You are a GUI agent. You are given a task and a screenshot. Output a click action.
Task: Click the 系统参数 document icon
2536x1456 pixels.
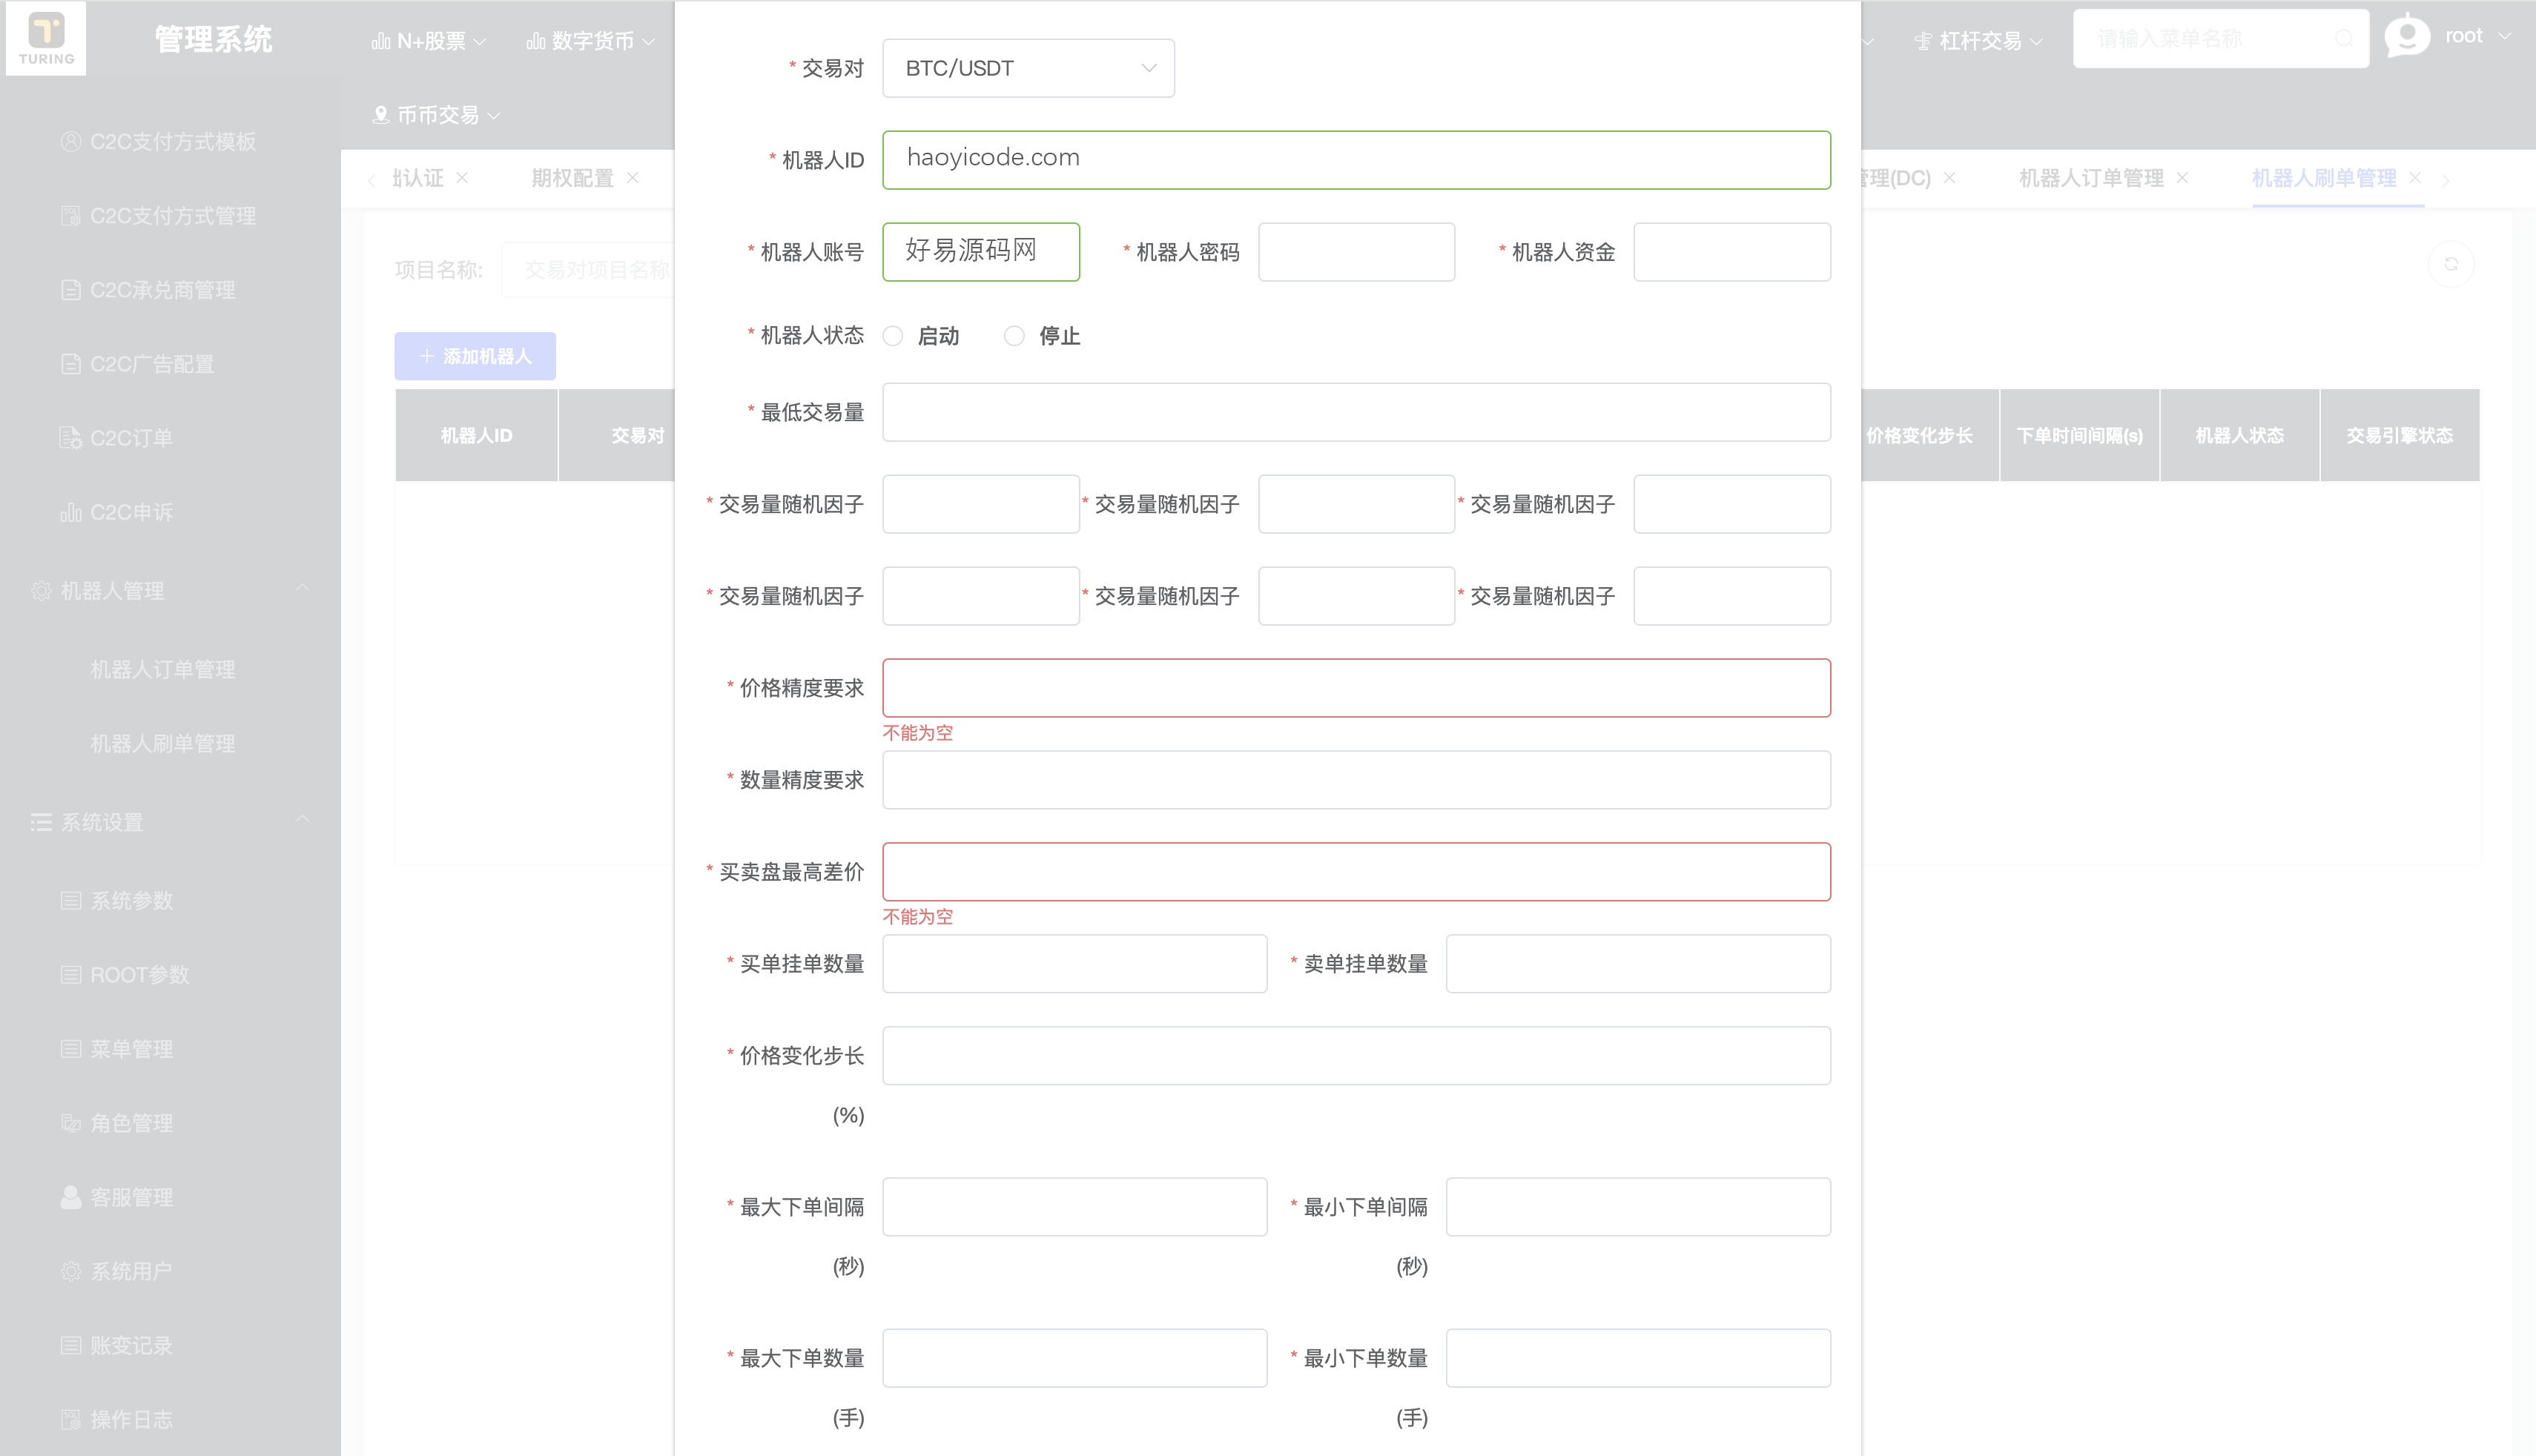tap(70, 900)
